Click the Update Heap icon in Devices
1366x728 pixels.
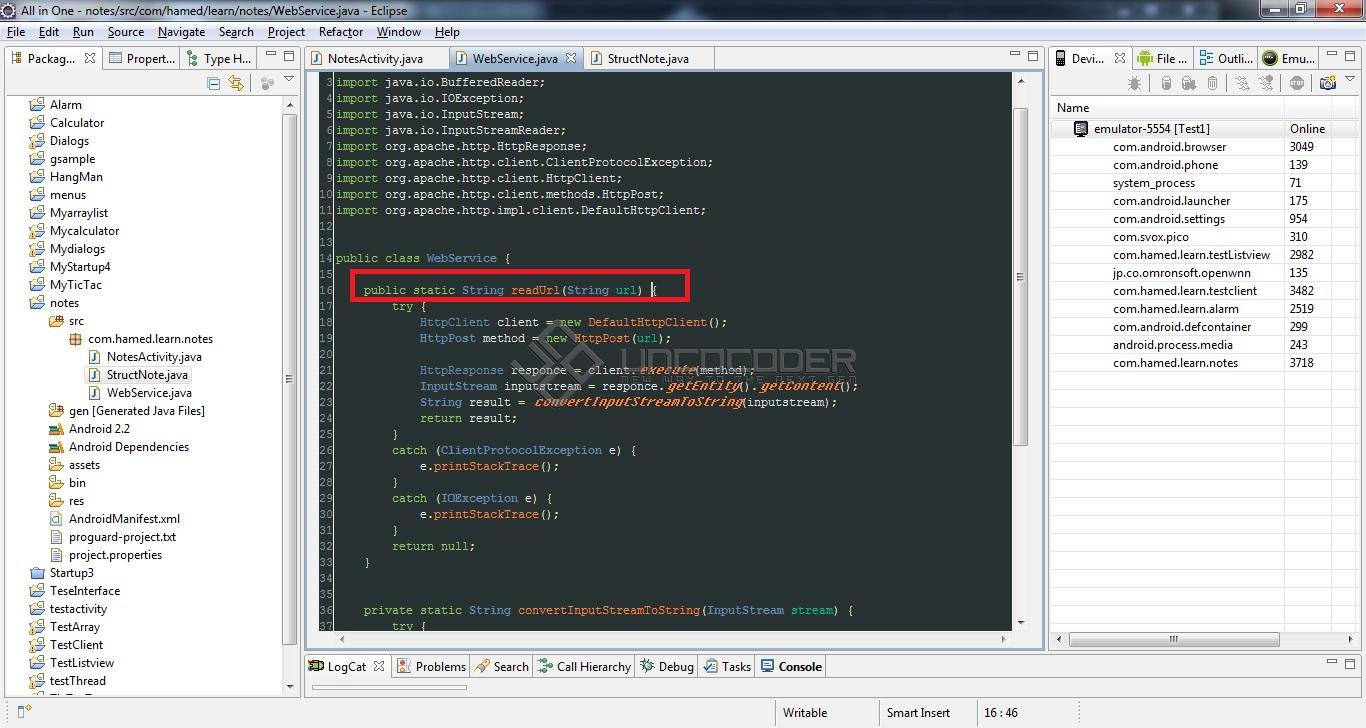(x=1165, y=84)
